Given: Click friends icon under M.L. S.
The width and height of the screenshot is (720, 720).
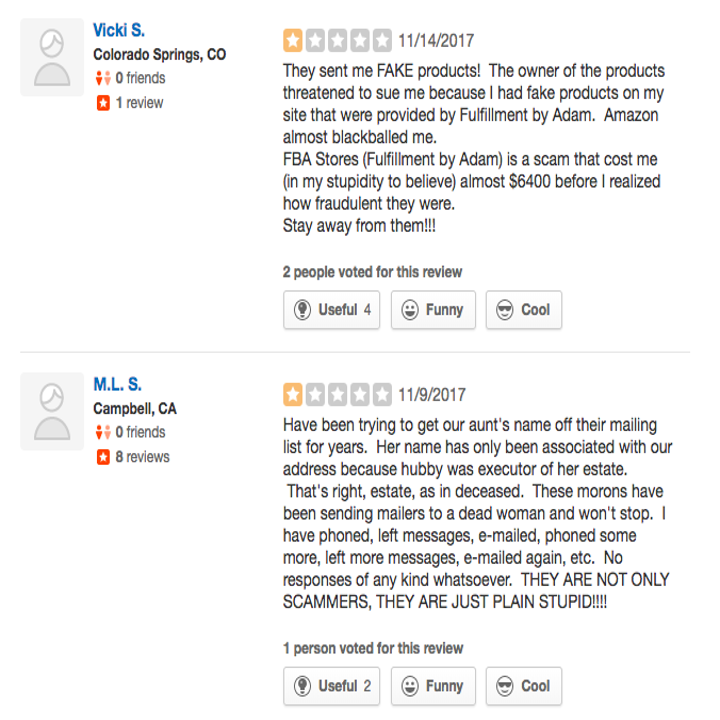Looking at the screenshot, I should click(102, 432).
